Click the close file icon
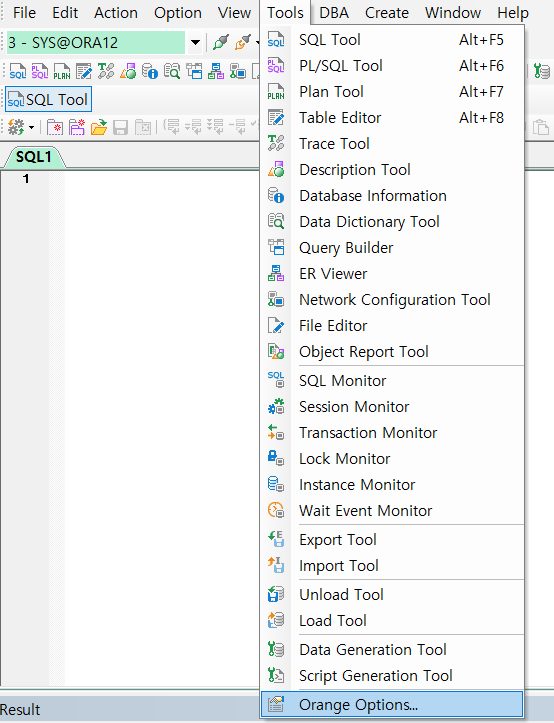 pyautogui.click(x=143, y=127)
